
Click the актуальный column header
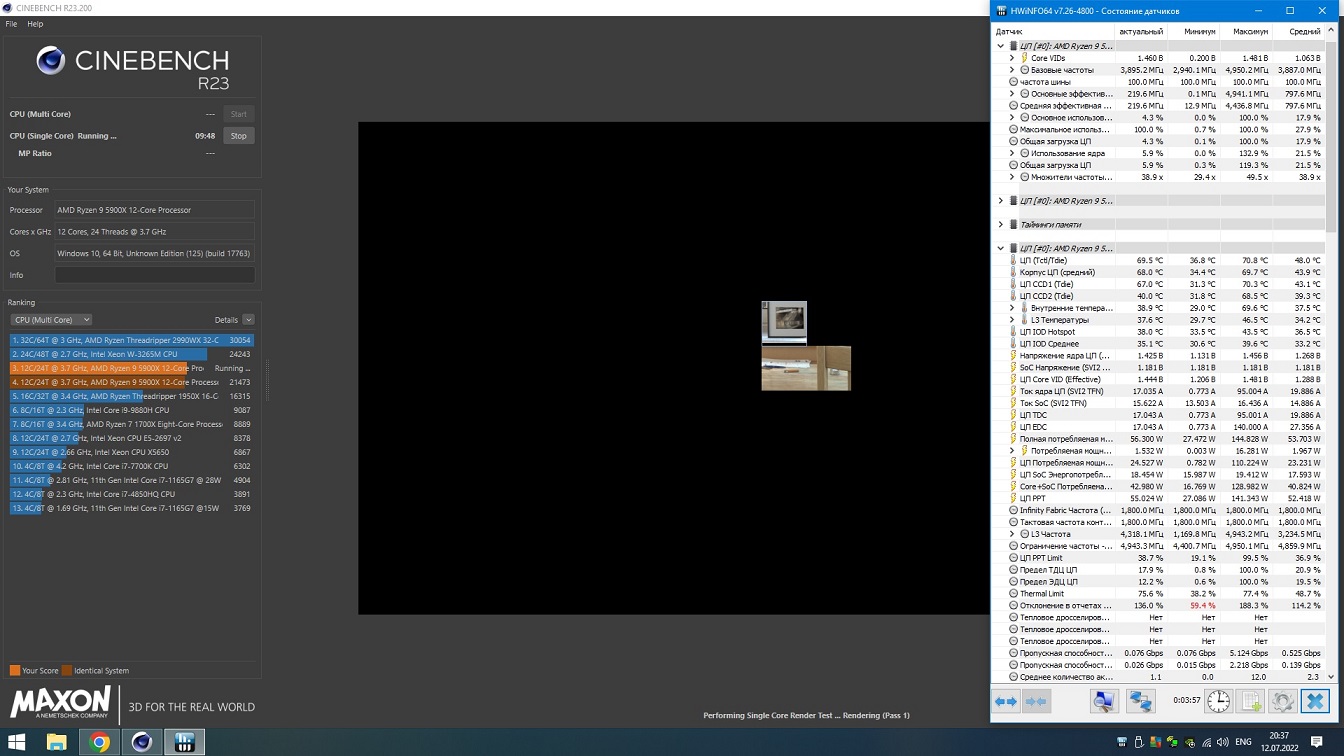click(x=1140, y=31)
